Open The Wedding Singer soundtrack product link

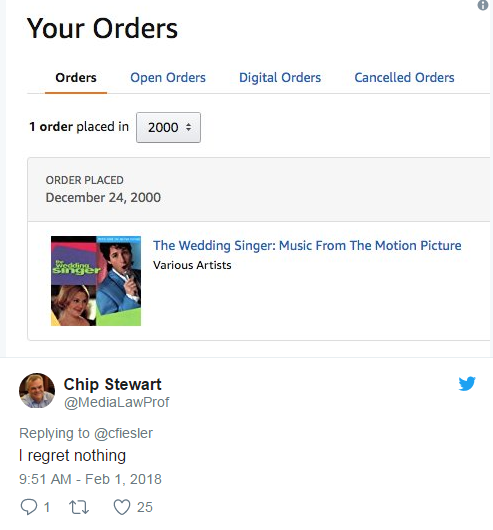(307, 245)
